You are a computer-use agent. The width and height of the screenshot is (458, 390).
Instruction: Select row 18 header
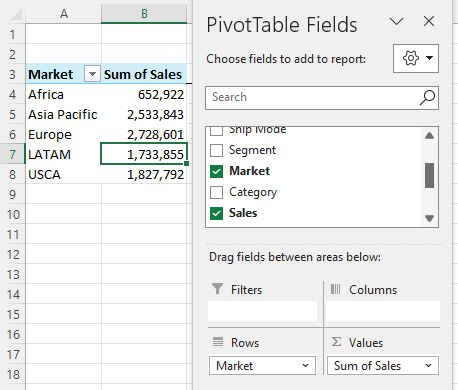[x=12, y=375]
